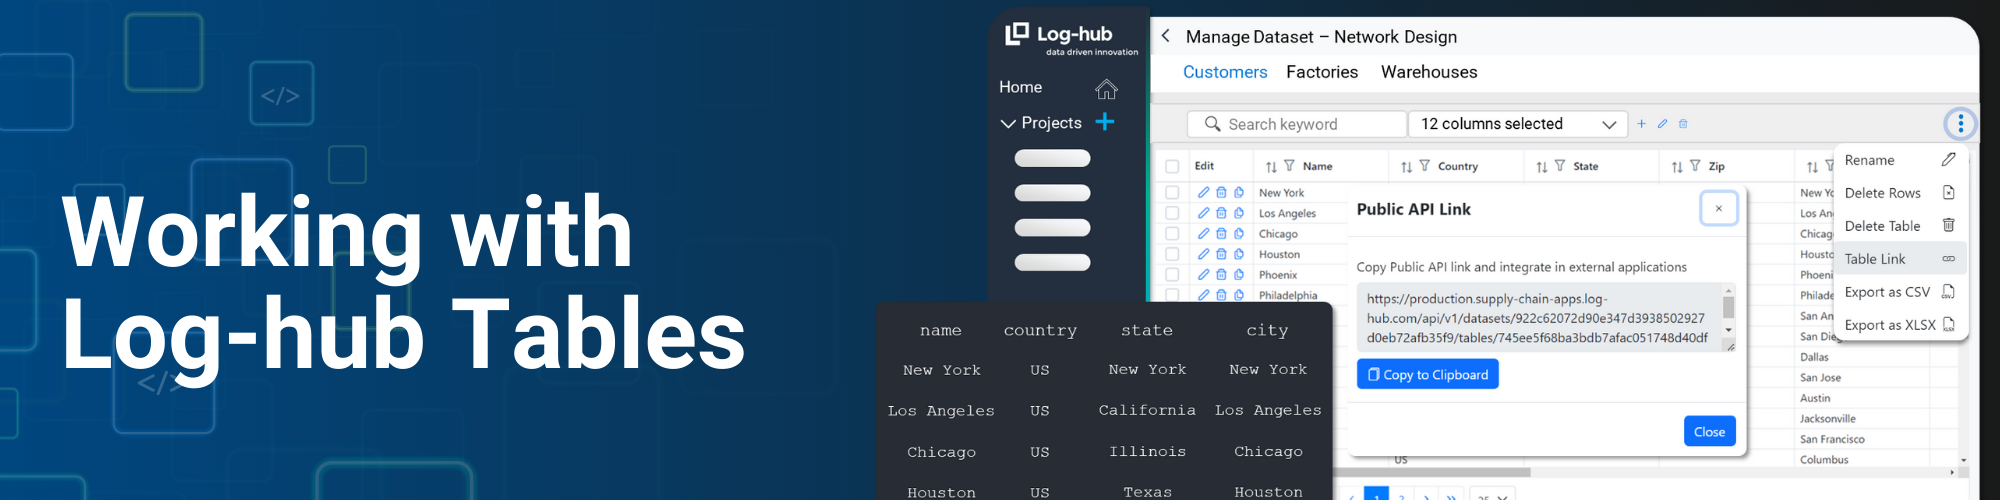2000x500 pixels.
Task: Add a new project with plus icon
Action: (1105, 122)
